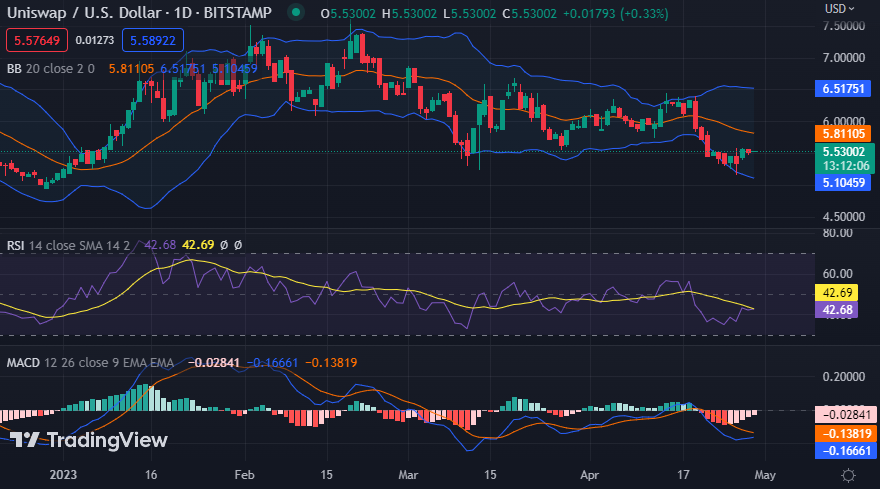Screen dimensions: 880x489
Task: Select the Uniswap / U.S. Dollar symbol title
Action: pos(139,12)
